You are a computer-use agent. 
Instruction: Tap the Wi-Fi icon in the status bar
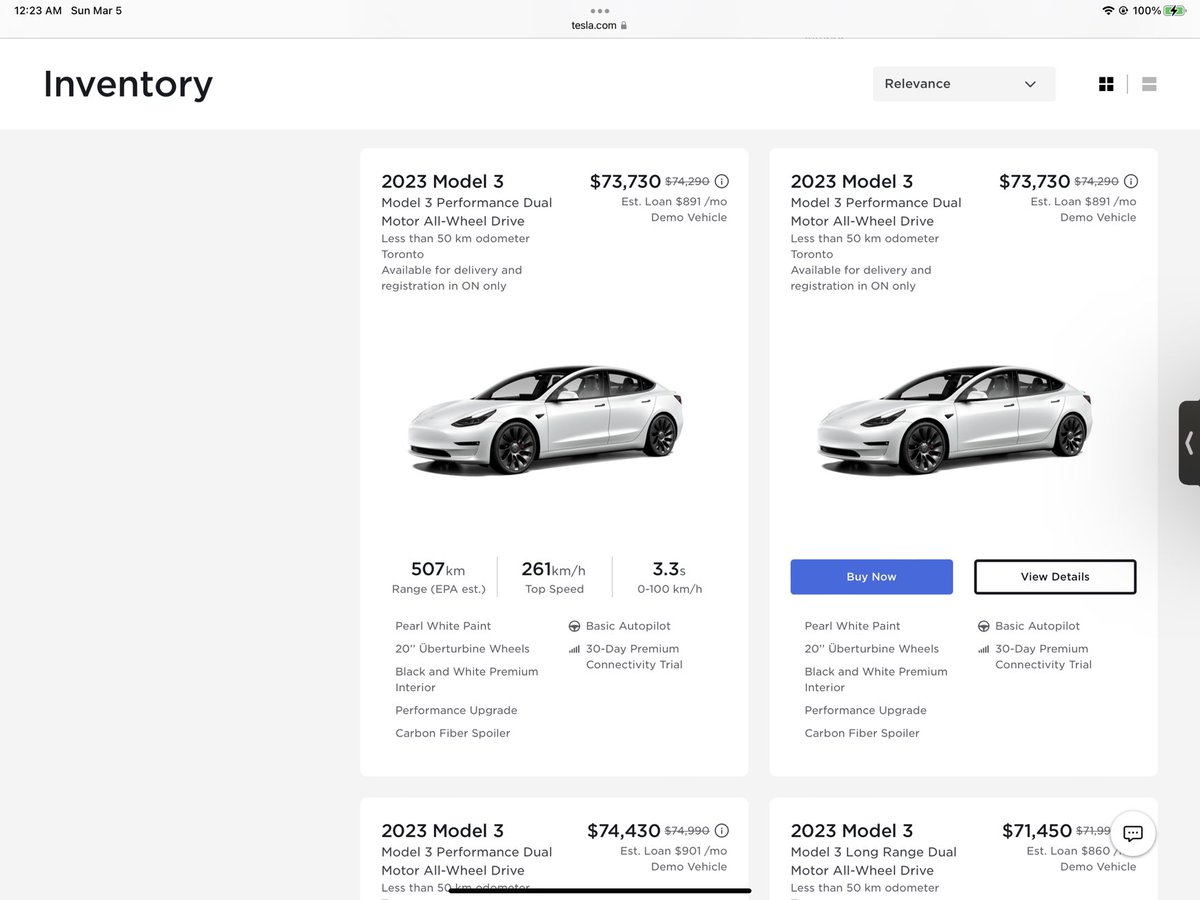pyautogui.click(x=1110, y=10)
